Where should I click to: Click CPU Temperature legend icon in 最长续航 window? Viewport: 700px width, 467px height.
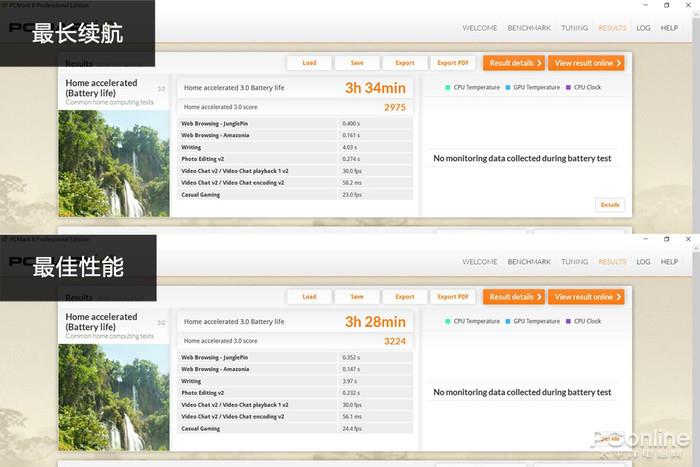449,88
